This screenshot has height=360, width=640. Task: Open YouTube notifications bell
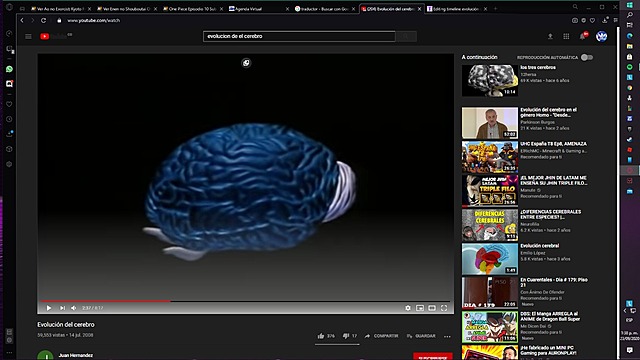[x=582, y=36]
